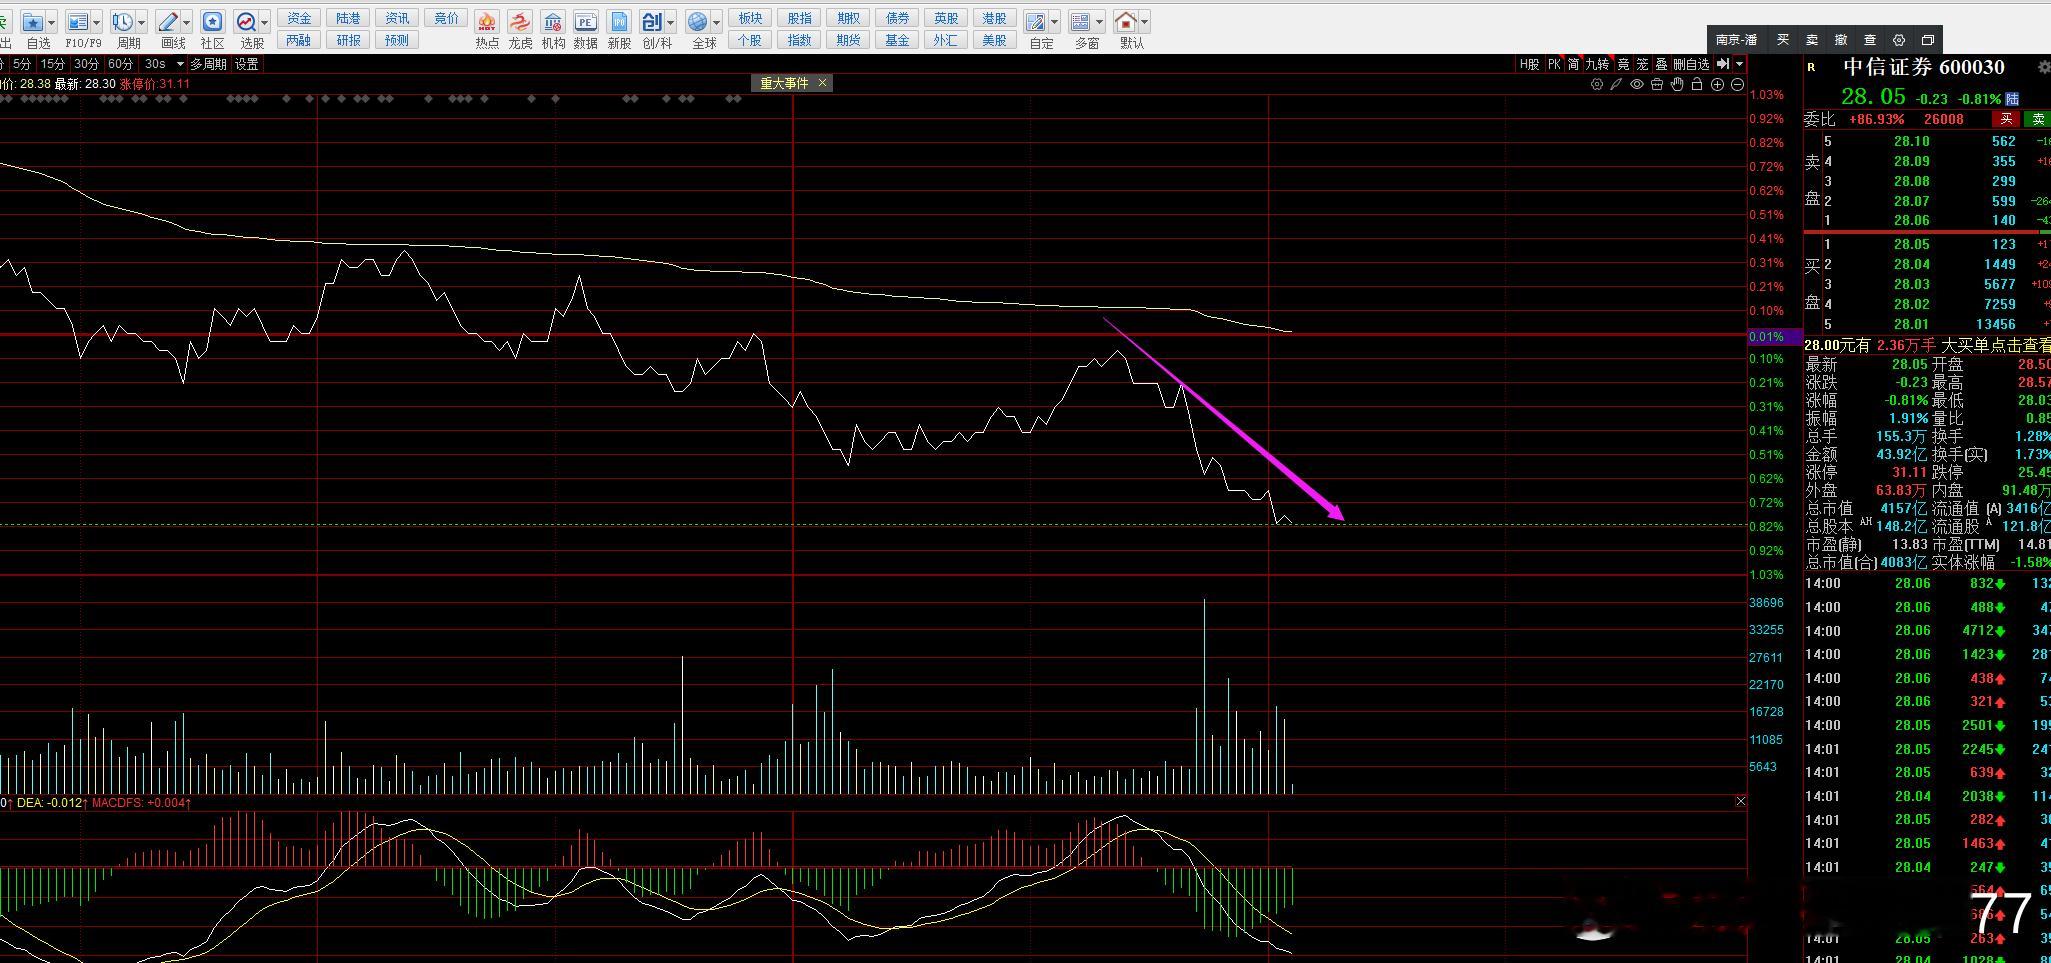Expand the 周期 dropdown arrow
Viewport: 2051px width, 963px height.
click(x=142, y=22)
